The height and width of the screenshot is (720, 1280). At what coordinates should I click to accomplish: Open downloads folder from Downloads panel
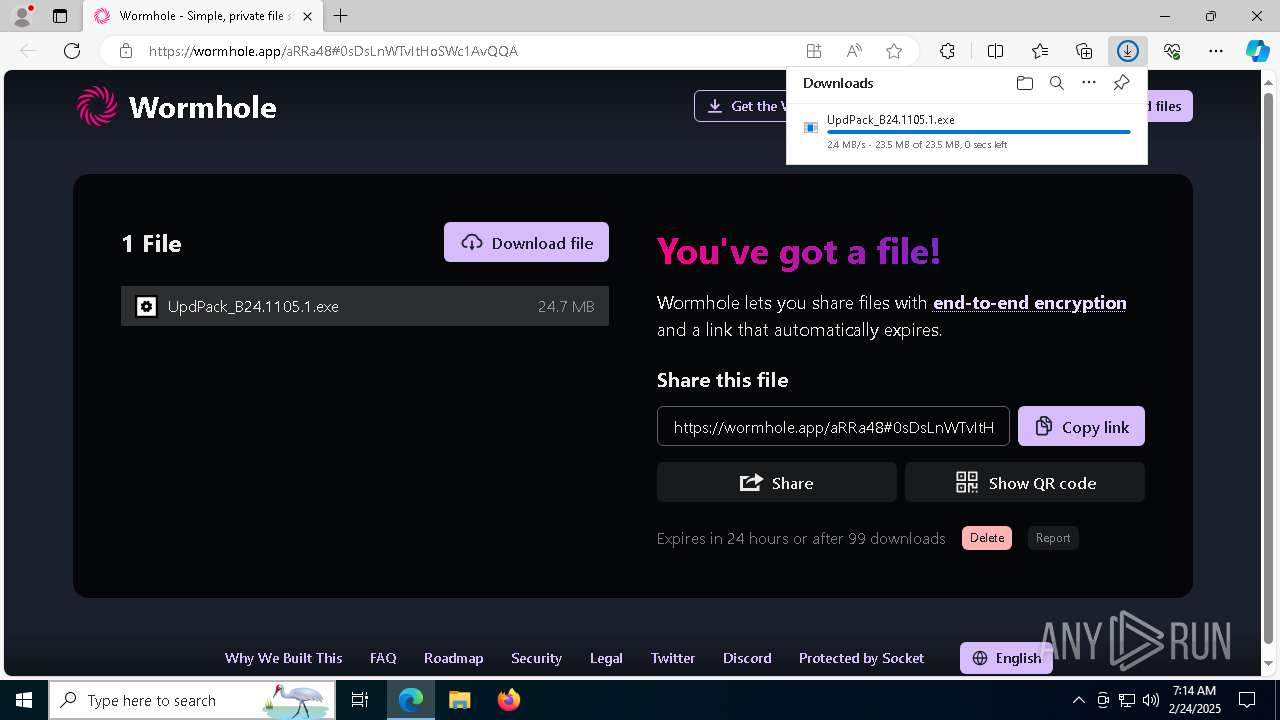(x=1024, y=83)
